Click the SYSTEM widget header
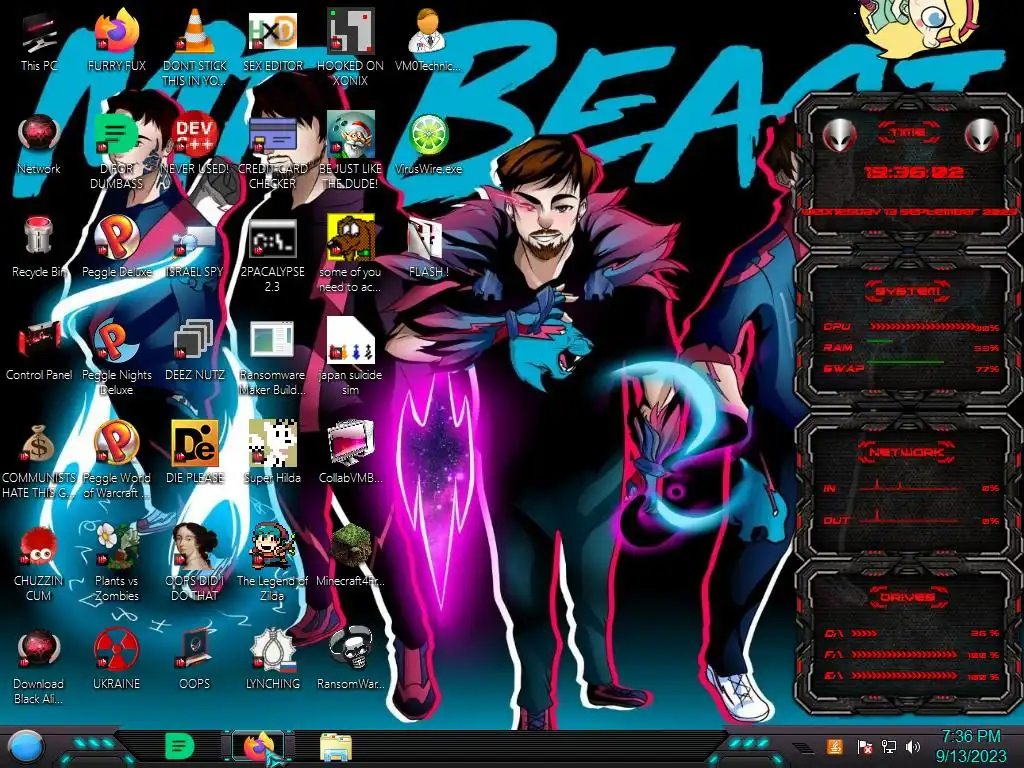Image resolution: width=1024 pixels, height=768 pixels. coord(908,291)
